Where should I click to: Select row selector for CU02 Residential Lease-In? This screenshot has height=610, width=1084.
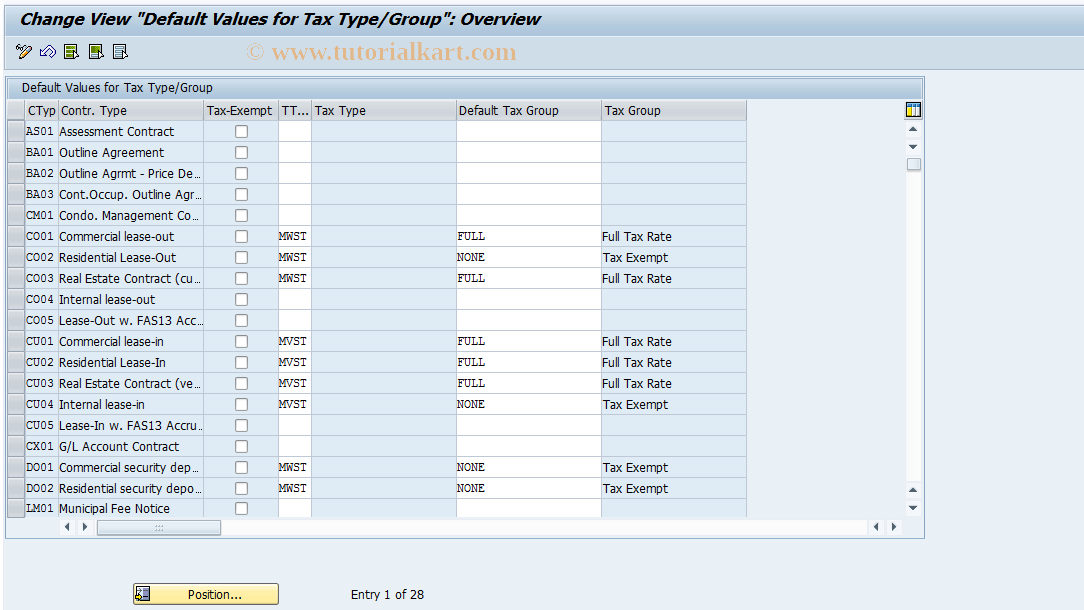click(x=16, y=362)
